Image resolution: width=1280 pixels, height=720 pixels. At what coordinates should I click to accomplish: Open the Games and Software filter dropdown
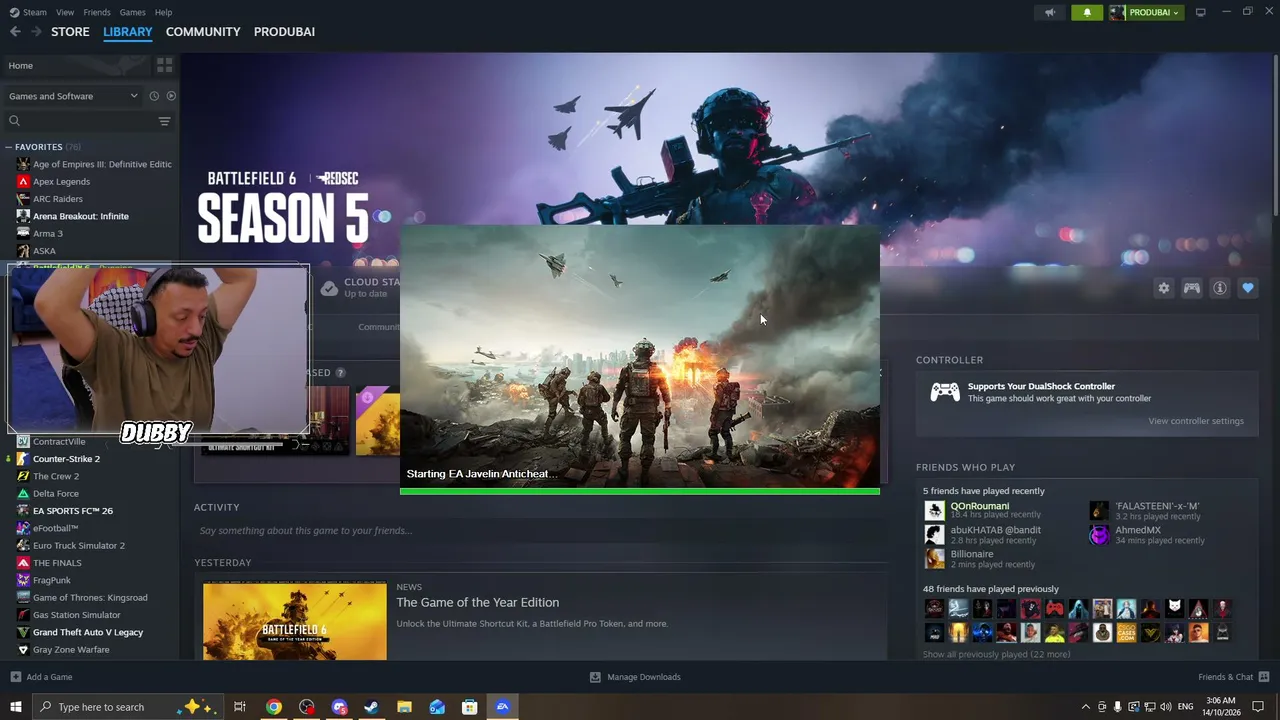tap(73, 96)
